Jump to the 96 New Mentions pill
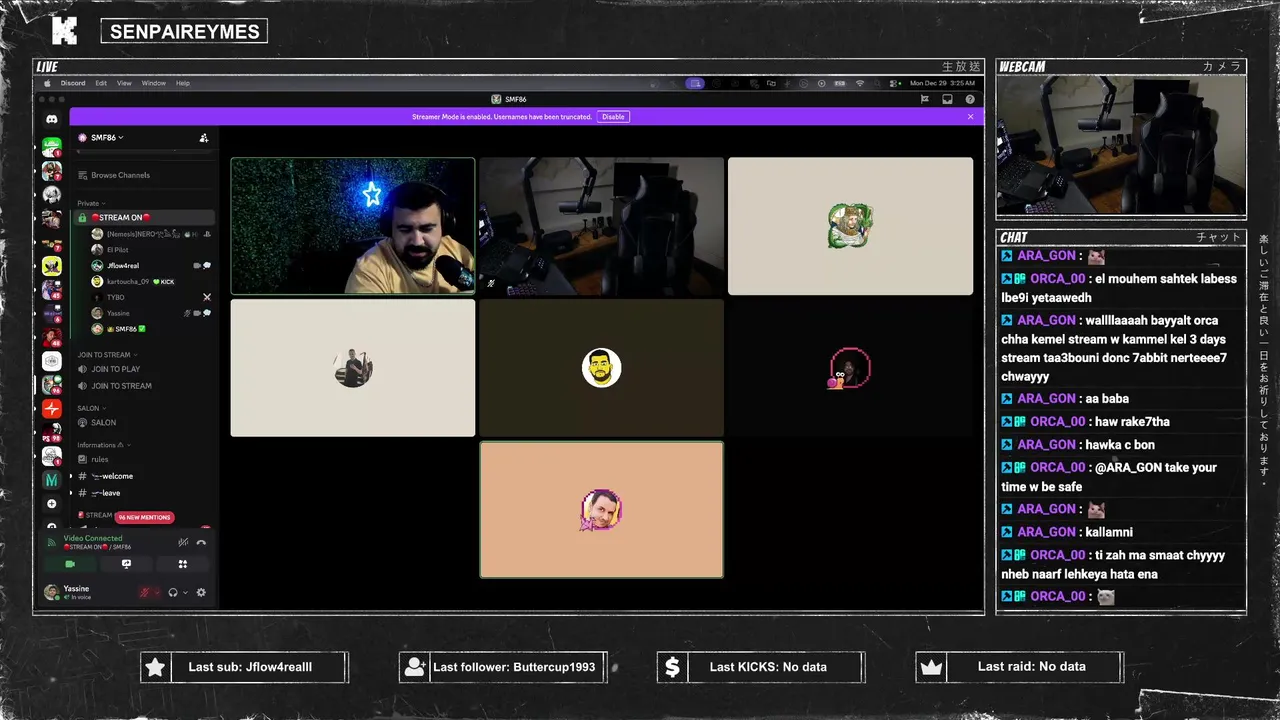This screenshot has height=720, width=1280. click(144, 517)
